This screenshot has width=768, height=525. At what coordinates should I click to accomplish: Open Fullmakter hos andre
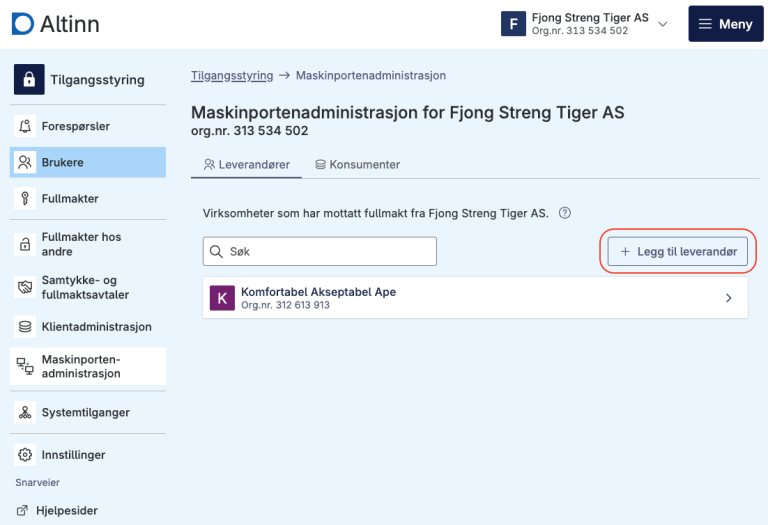click(88, 244)
